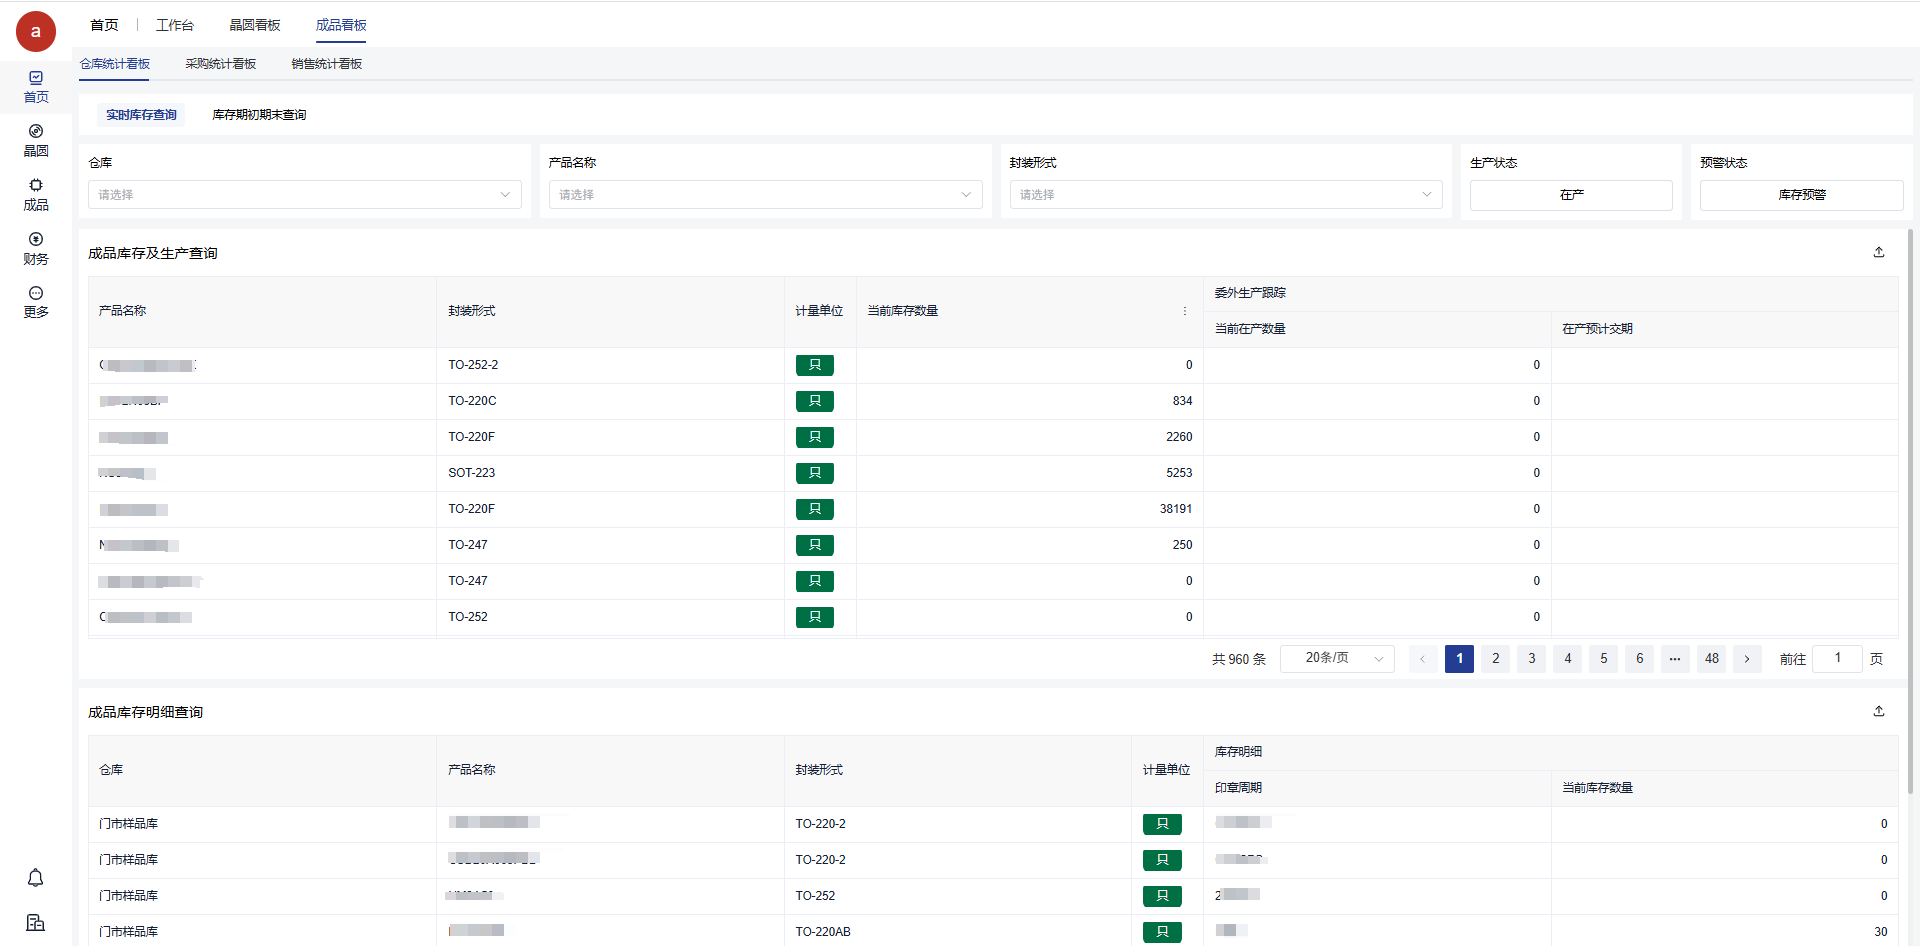Click the organization building icon in sidebar
This screenshot has width=1920, height=946.
(x=35, y=922)
